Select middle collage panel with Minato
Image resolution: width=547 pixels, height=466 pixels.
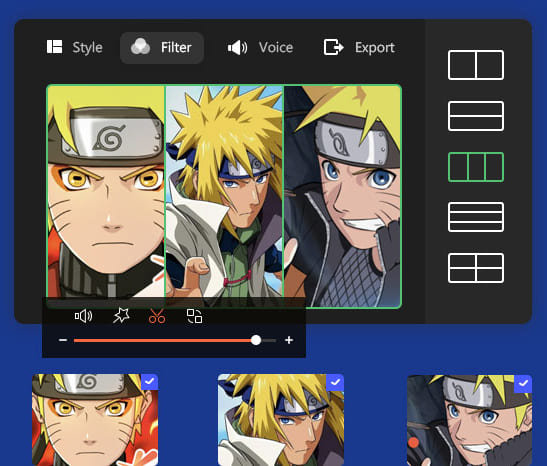coord(224,196)
